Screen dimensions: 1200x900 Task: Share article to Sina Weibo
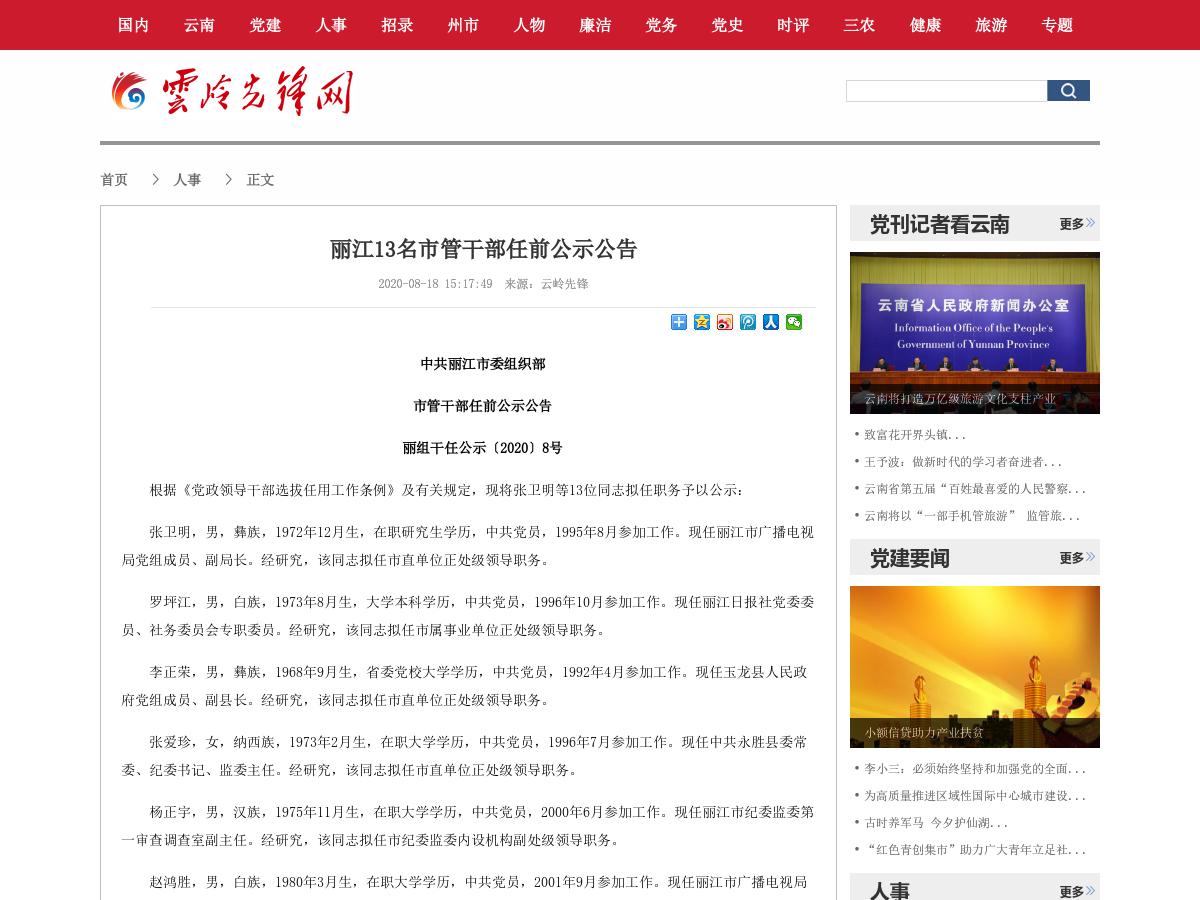(724, 322)
